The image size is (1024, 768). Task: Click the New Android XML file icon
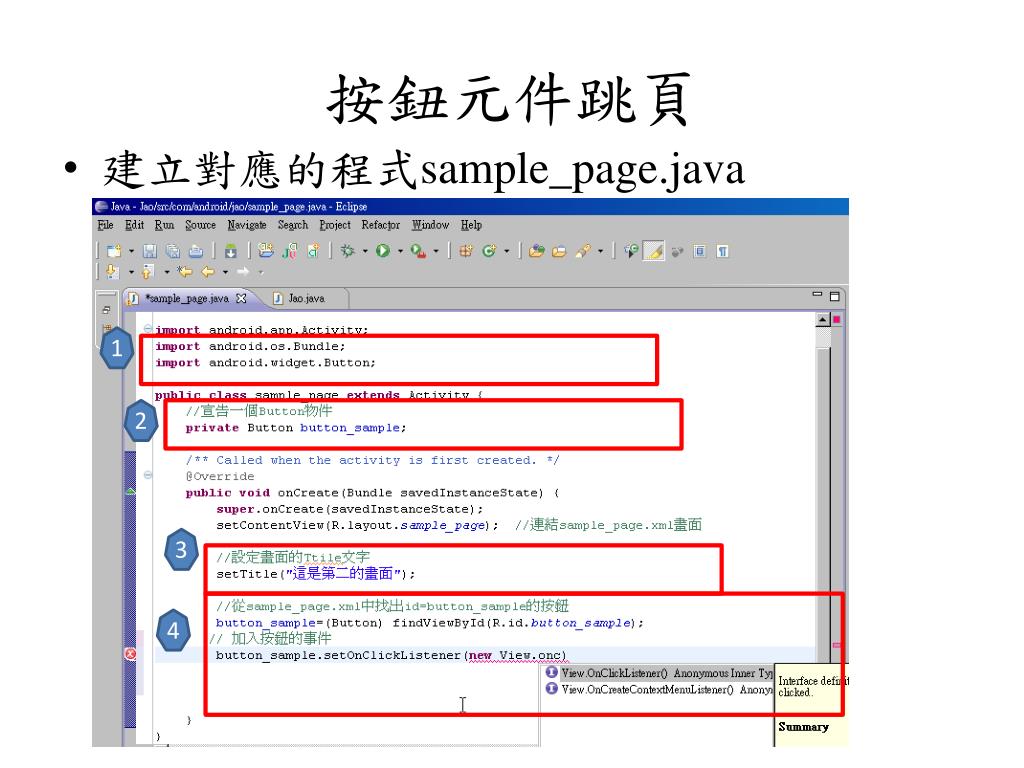[x=313, y=251]
